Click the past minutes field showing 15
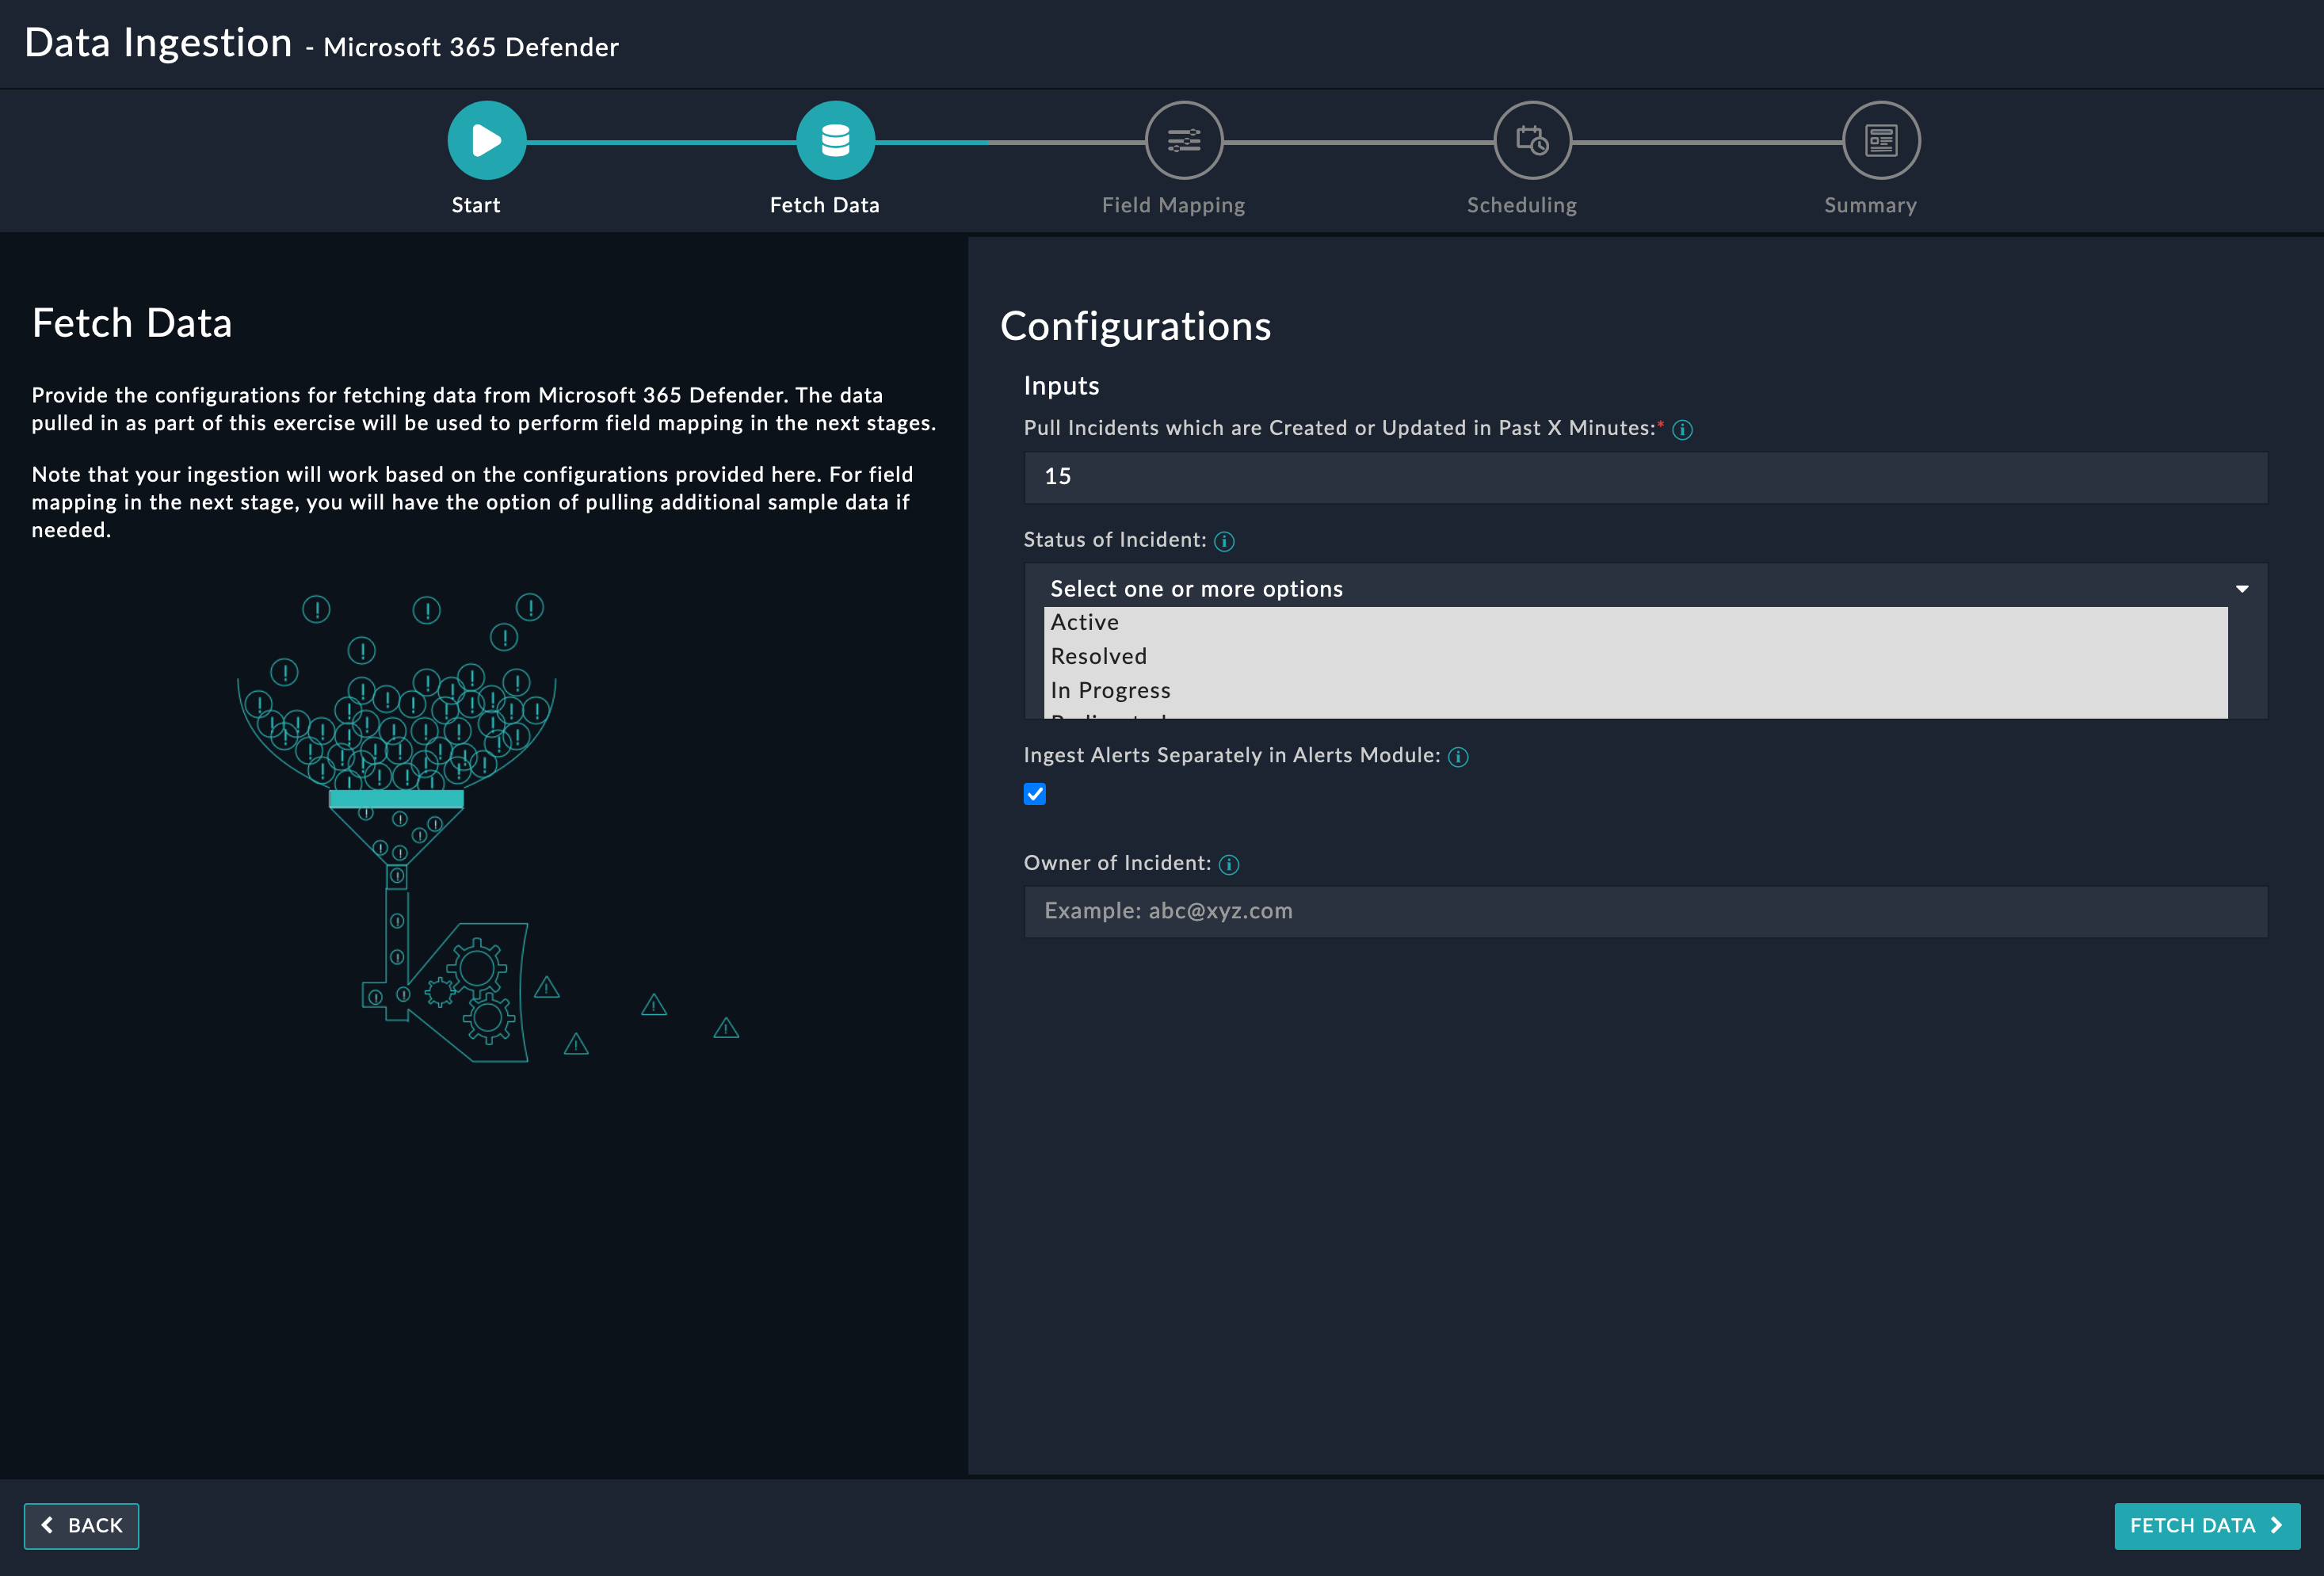This screenshot has width=2324, height=1576. [1645, 477]
